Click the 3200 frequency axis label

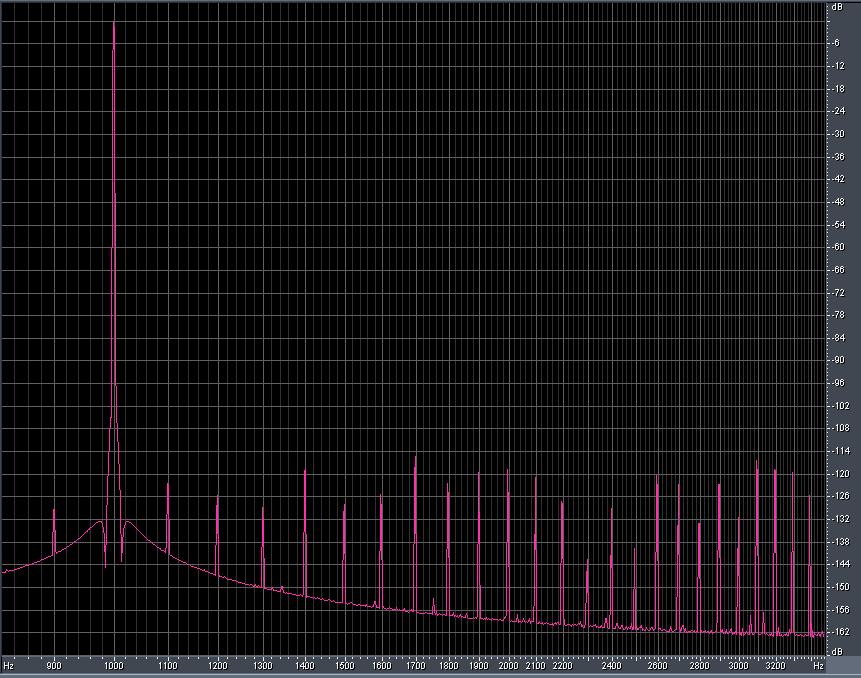click(x=775, y=666)
